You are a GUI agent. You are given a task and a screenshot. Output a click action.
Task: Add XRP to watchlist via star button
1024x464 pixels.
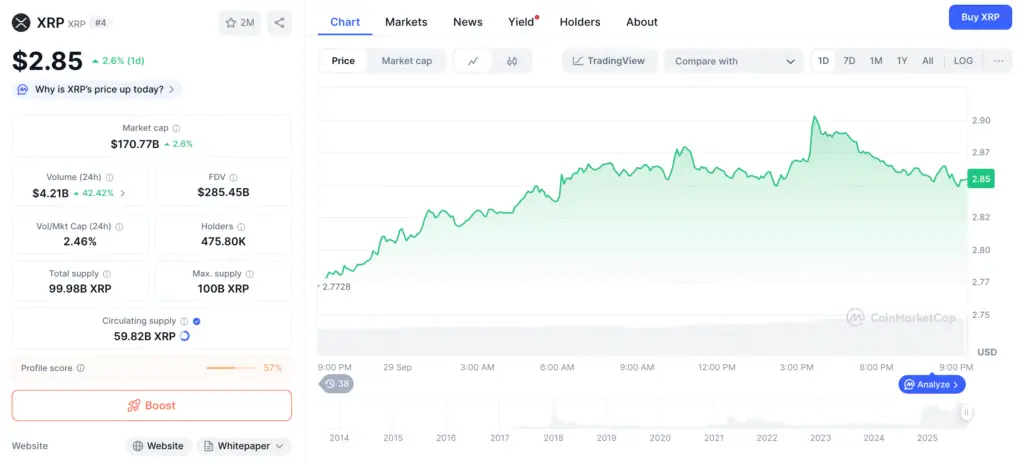coord(239,23)
